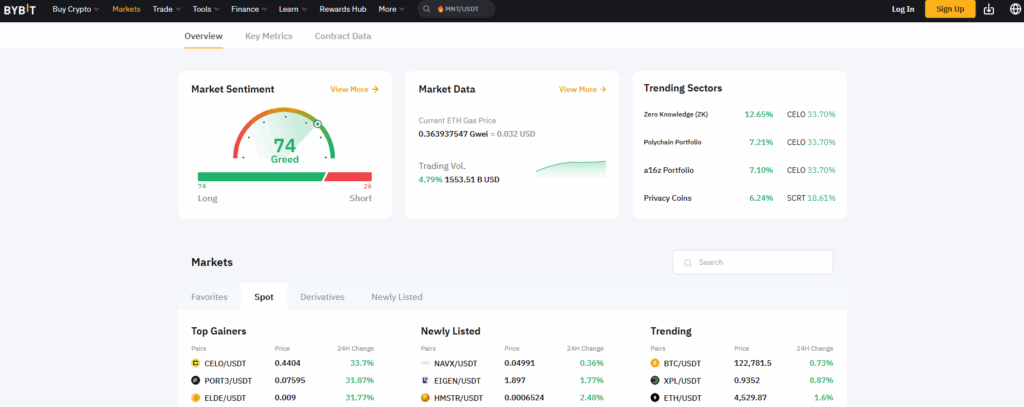Open the Favorites markets tab
The width and height of the screenshot is (1024, 407).
point(209,297)
